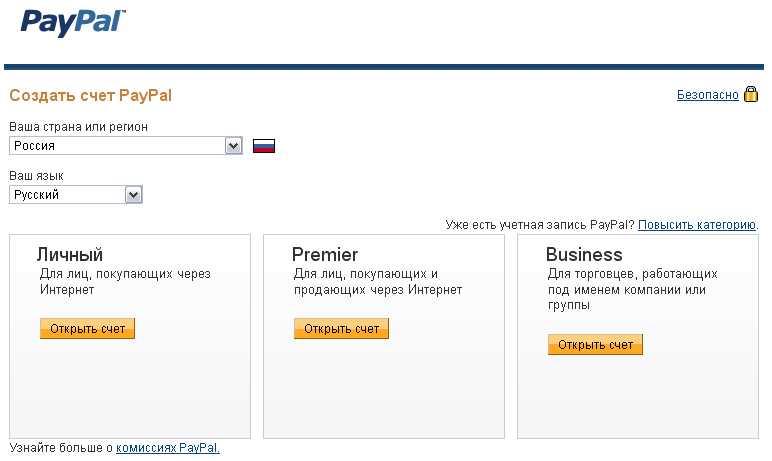This screenshot has height=461, width=772.
Task: Open the Безопасно security link
Action: coord(708,95)
